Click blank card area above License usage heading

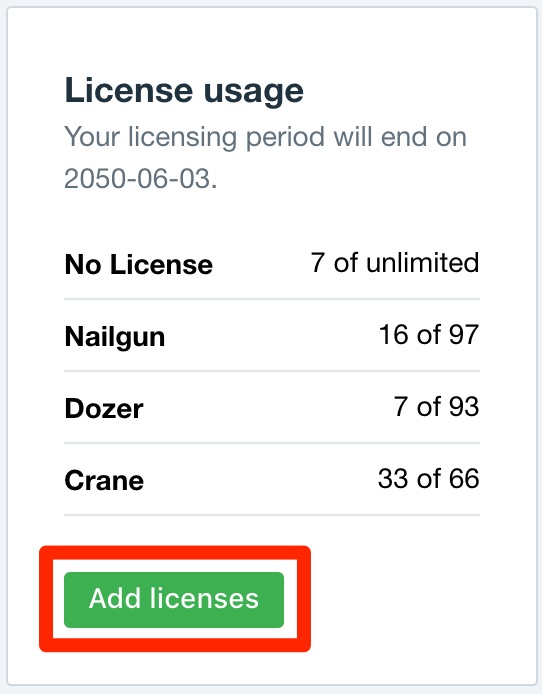[272, 40]
